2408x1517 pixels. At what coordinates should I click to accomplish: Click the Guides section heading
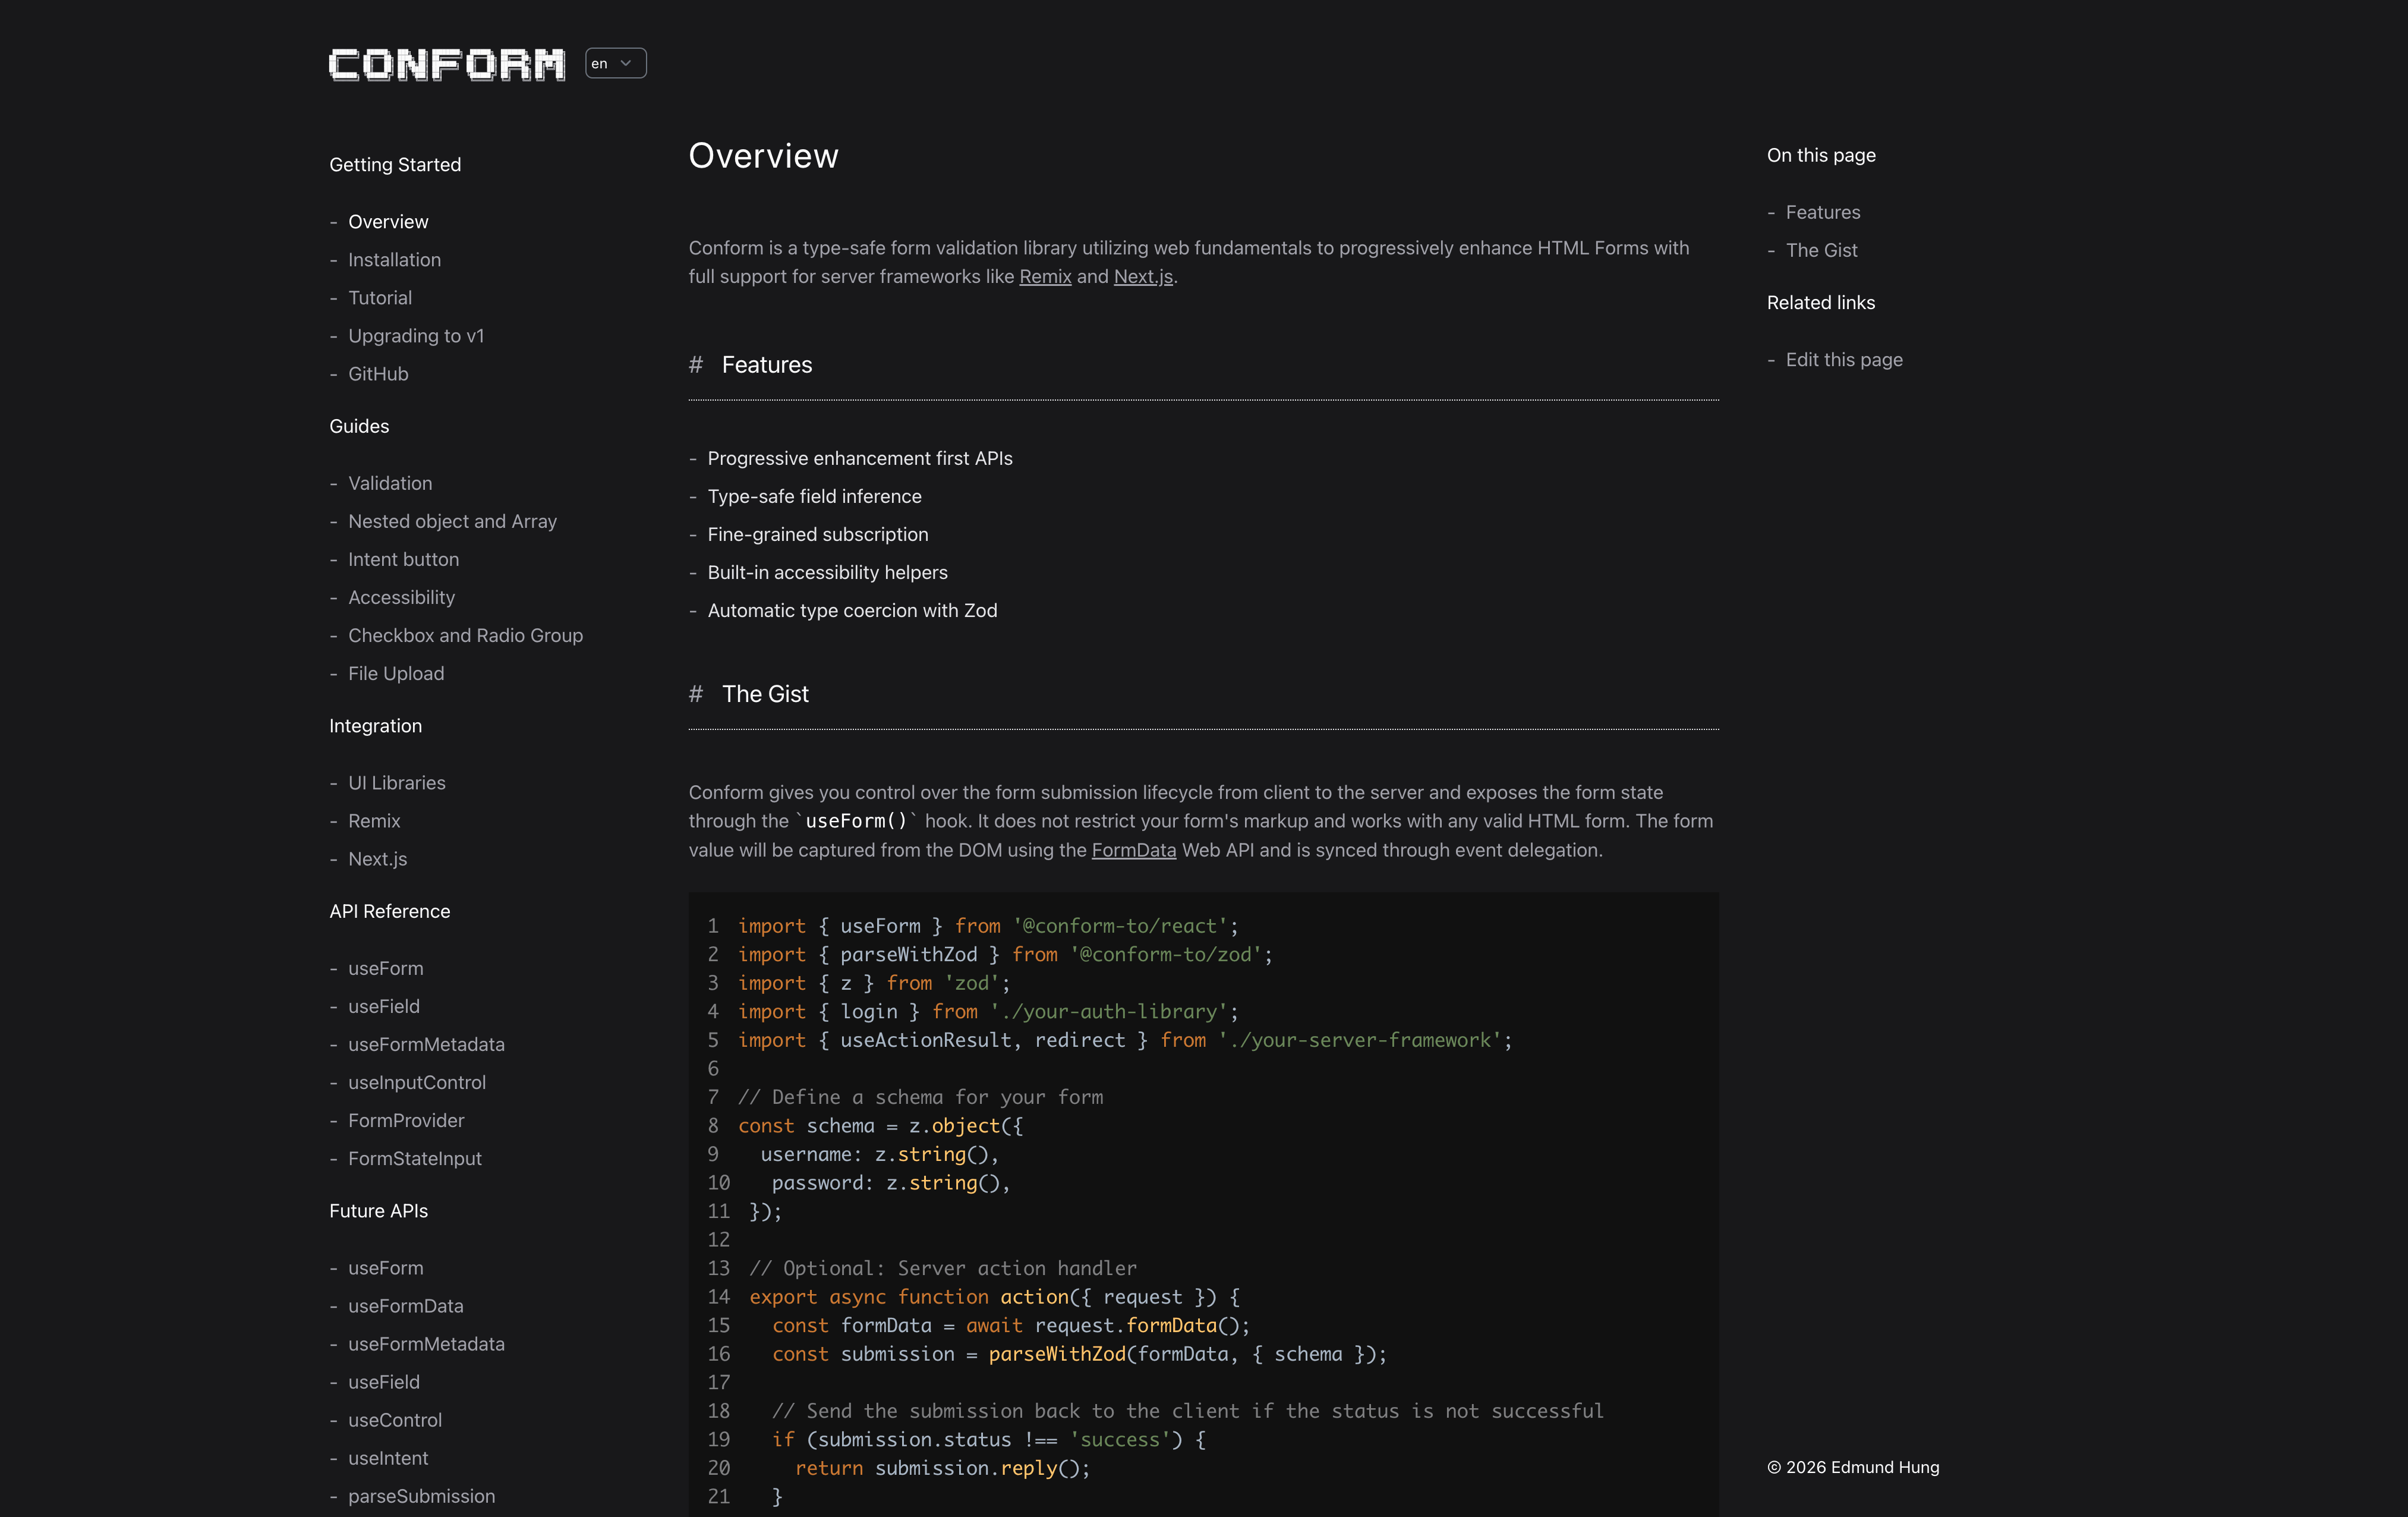(359, 426)
